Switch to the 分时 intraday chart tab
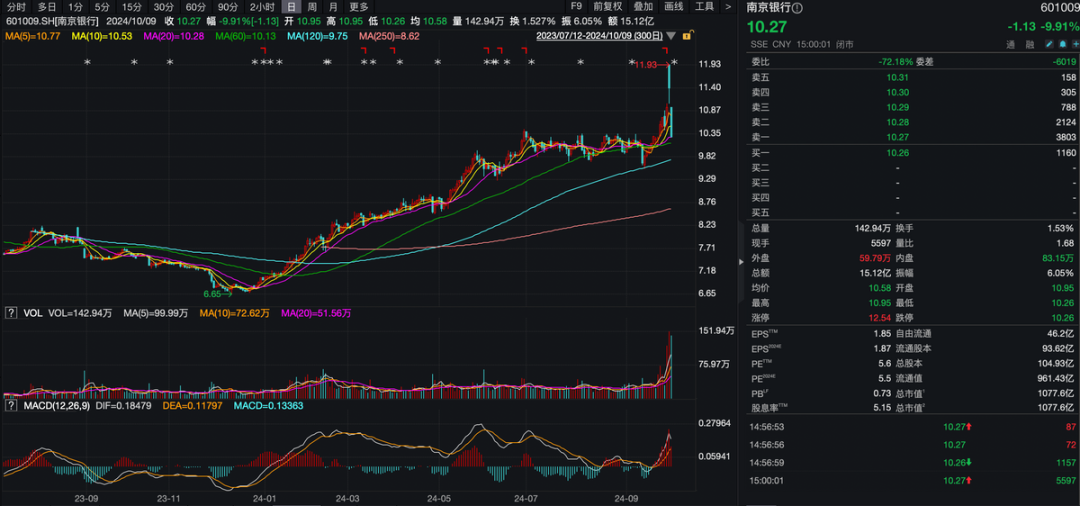The height and width of the screenshot is (506, 1080). (17, 7)
